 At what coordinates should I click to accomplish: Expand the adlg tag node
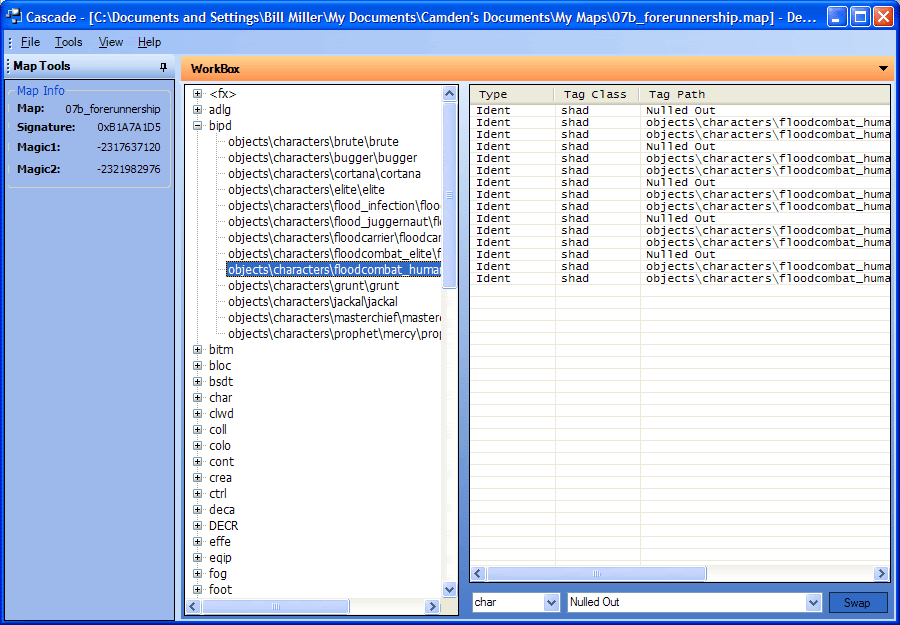click(197, 110)
